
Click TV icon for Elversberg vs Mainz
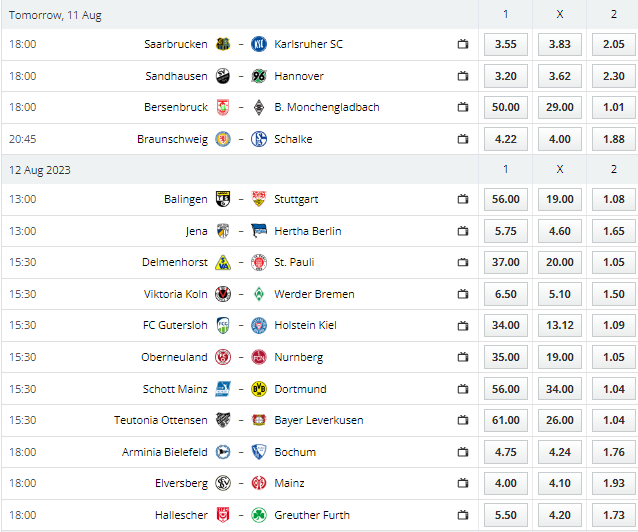[463, 483]
